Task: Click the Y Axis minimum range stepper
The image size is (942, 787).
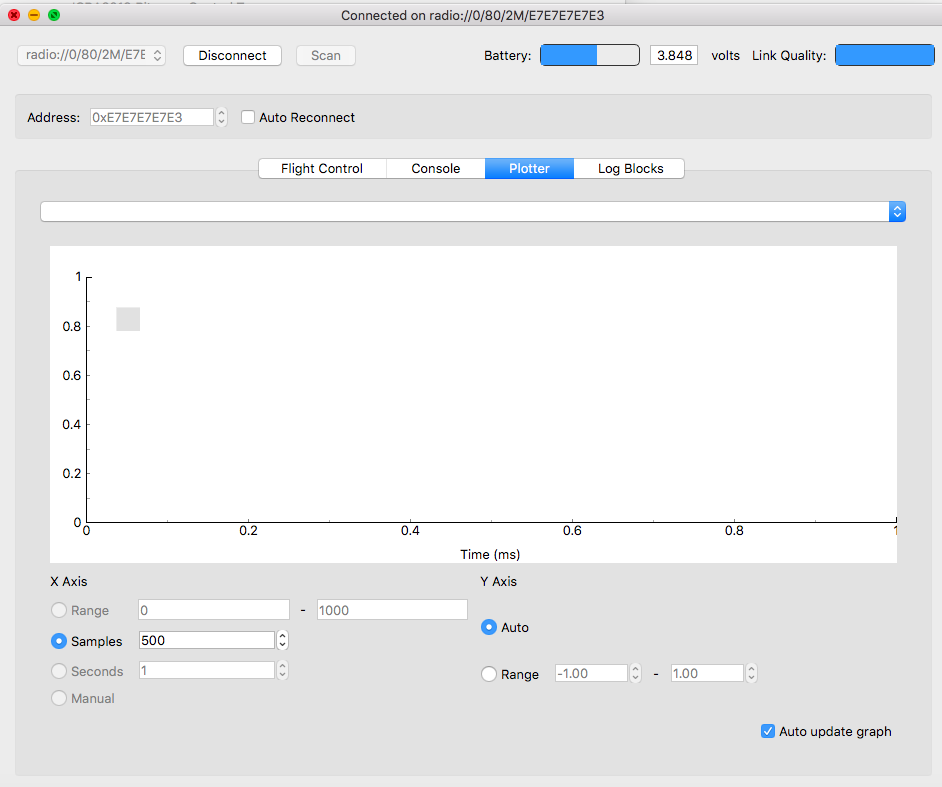Action: click(x=635, y=674)
